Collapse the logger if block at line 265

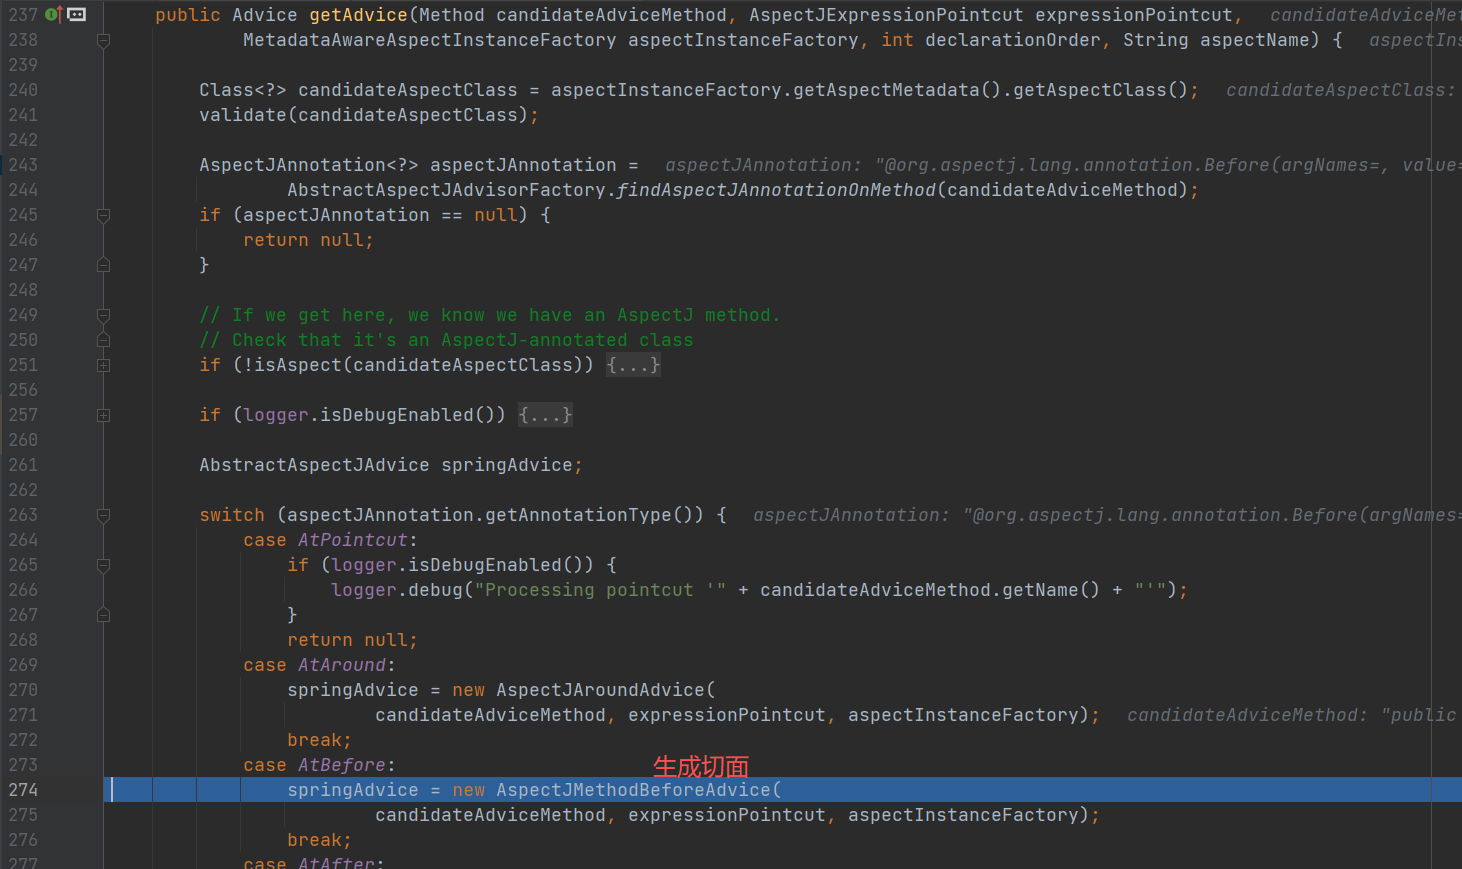pos(103,565)
